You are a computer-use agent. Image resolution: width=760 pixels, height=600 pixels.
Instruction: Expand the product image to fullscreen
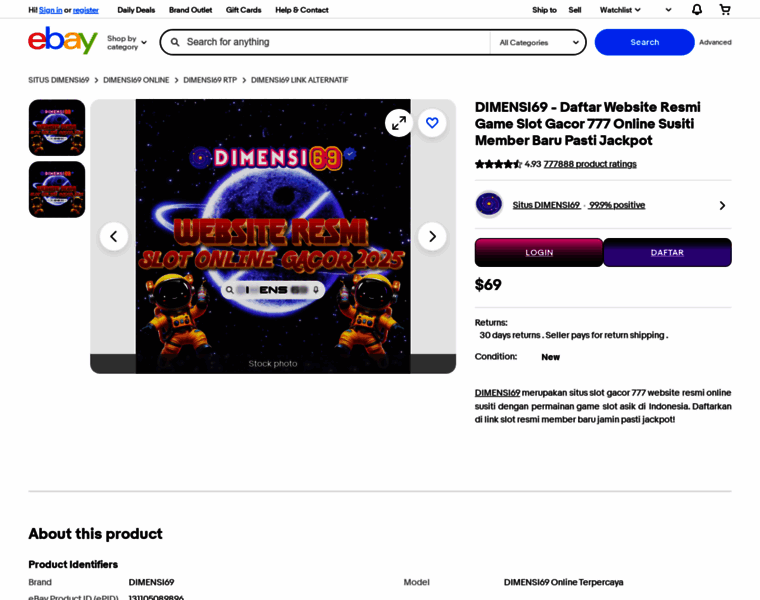click(x=399, y=123)
